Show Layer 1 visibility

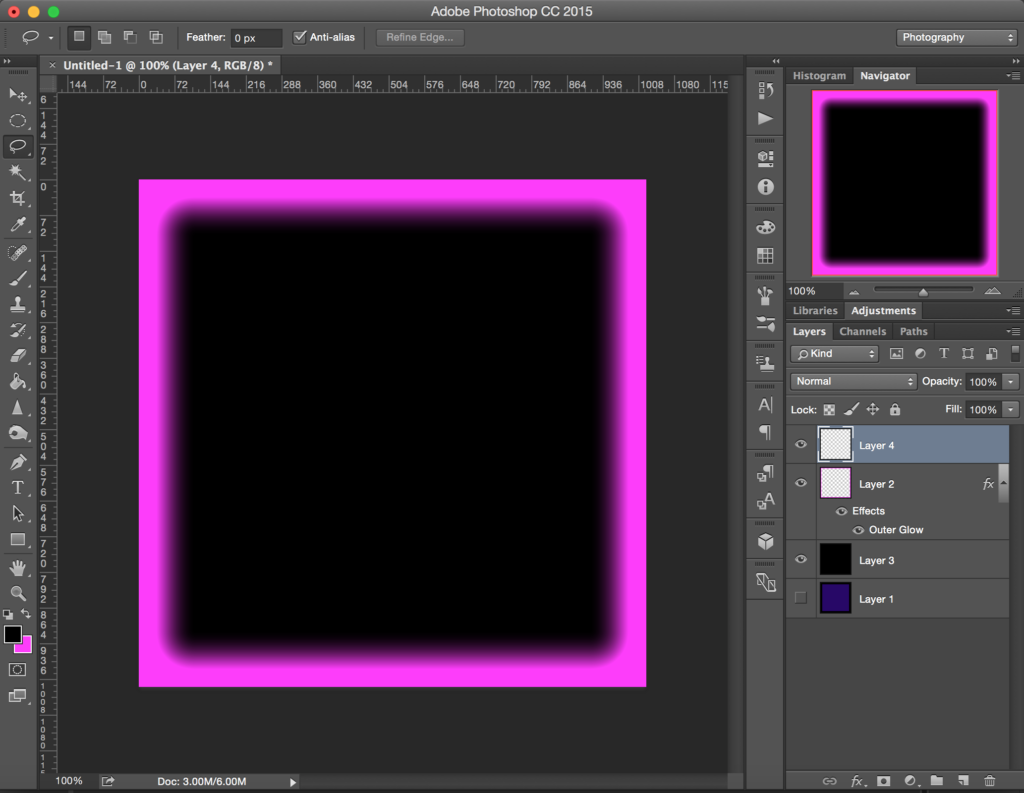pyautogui.click(x=801, y=598)
